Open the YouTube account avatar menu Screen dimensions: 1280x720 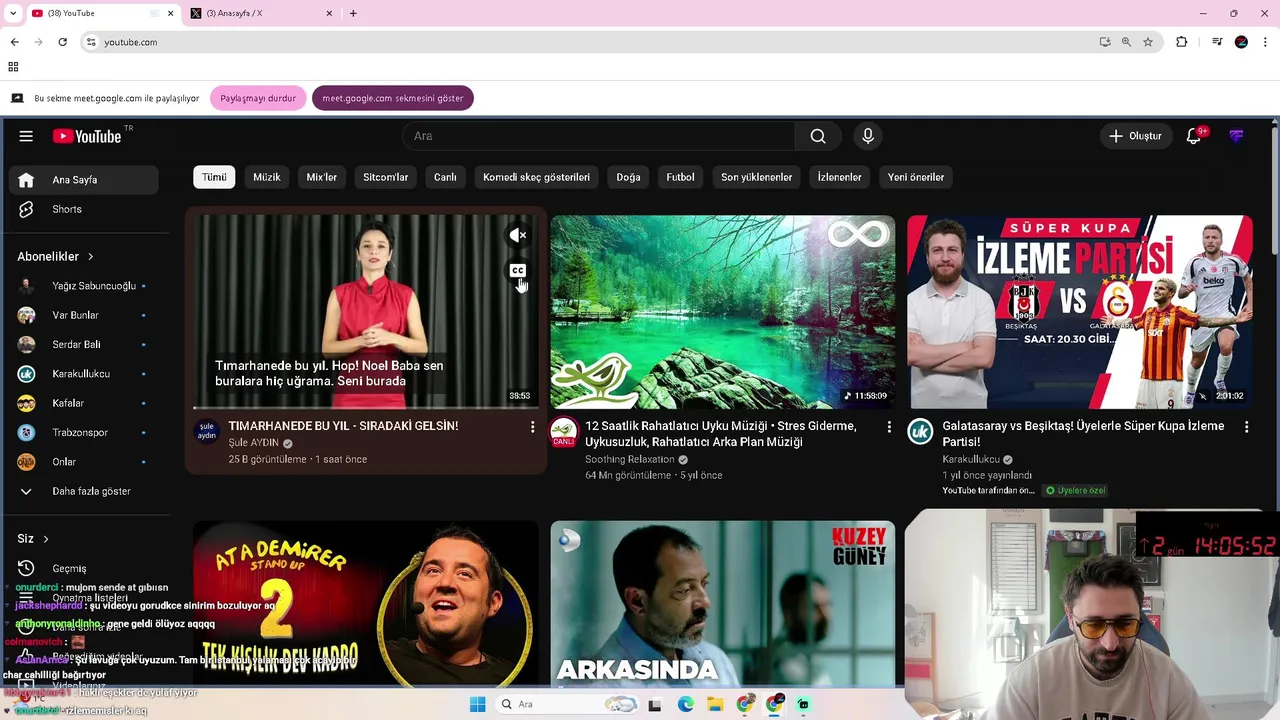coord(1236,136)
